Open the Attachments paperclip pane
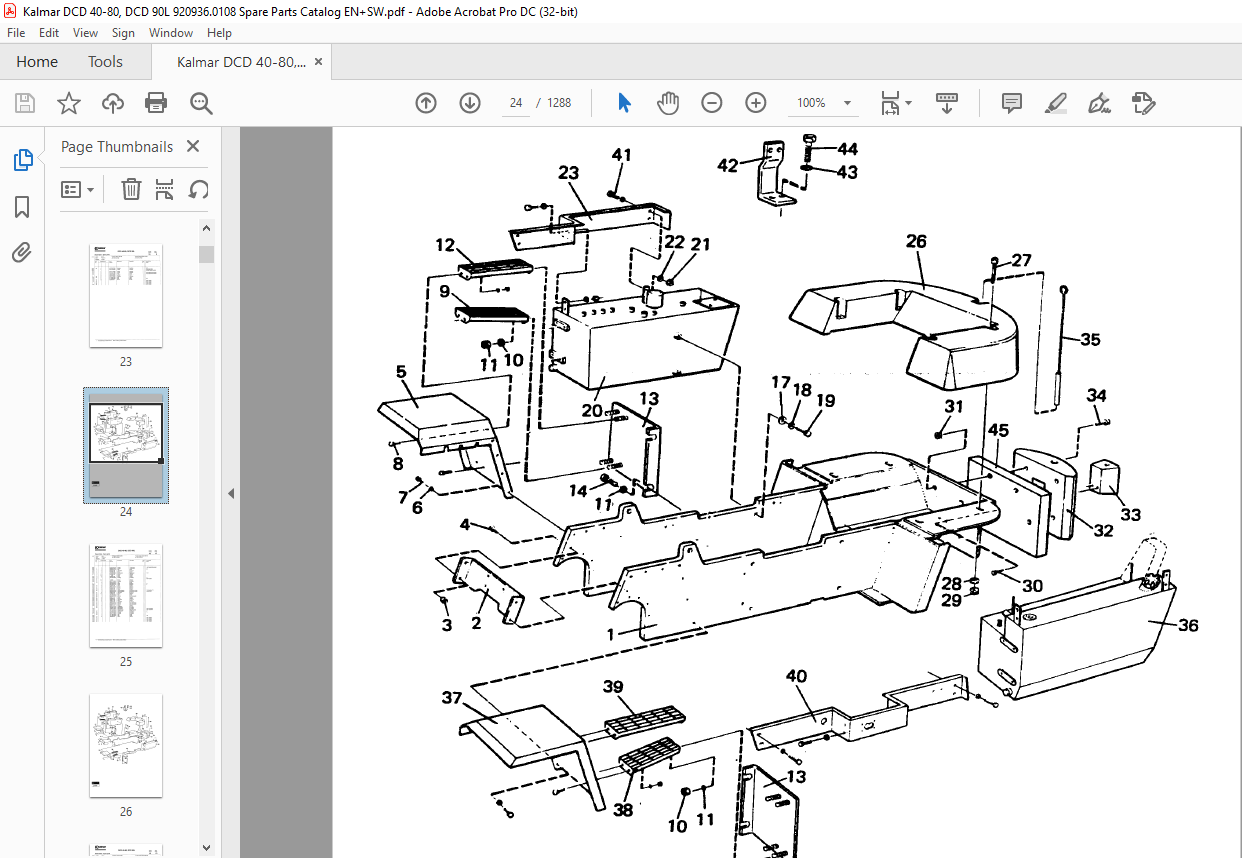 (22, 252)
